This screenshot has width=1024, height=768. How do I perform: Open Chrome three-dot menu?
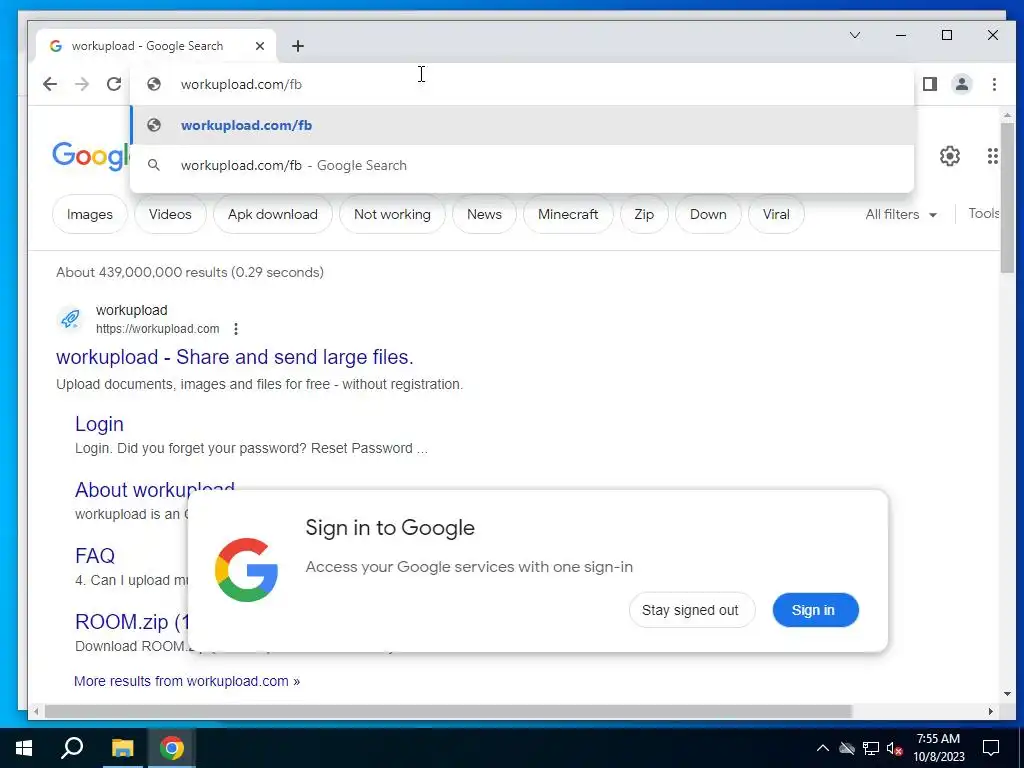point(994,84)
